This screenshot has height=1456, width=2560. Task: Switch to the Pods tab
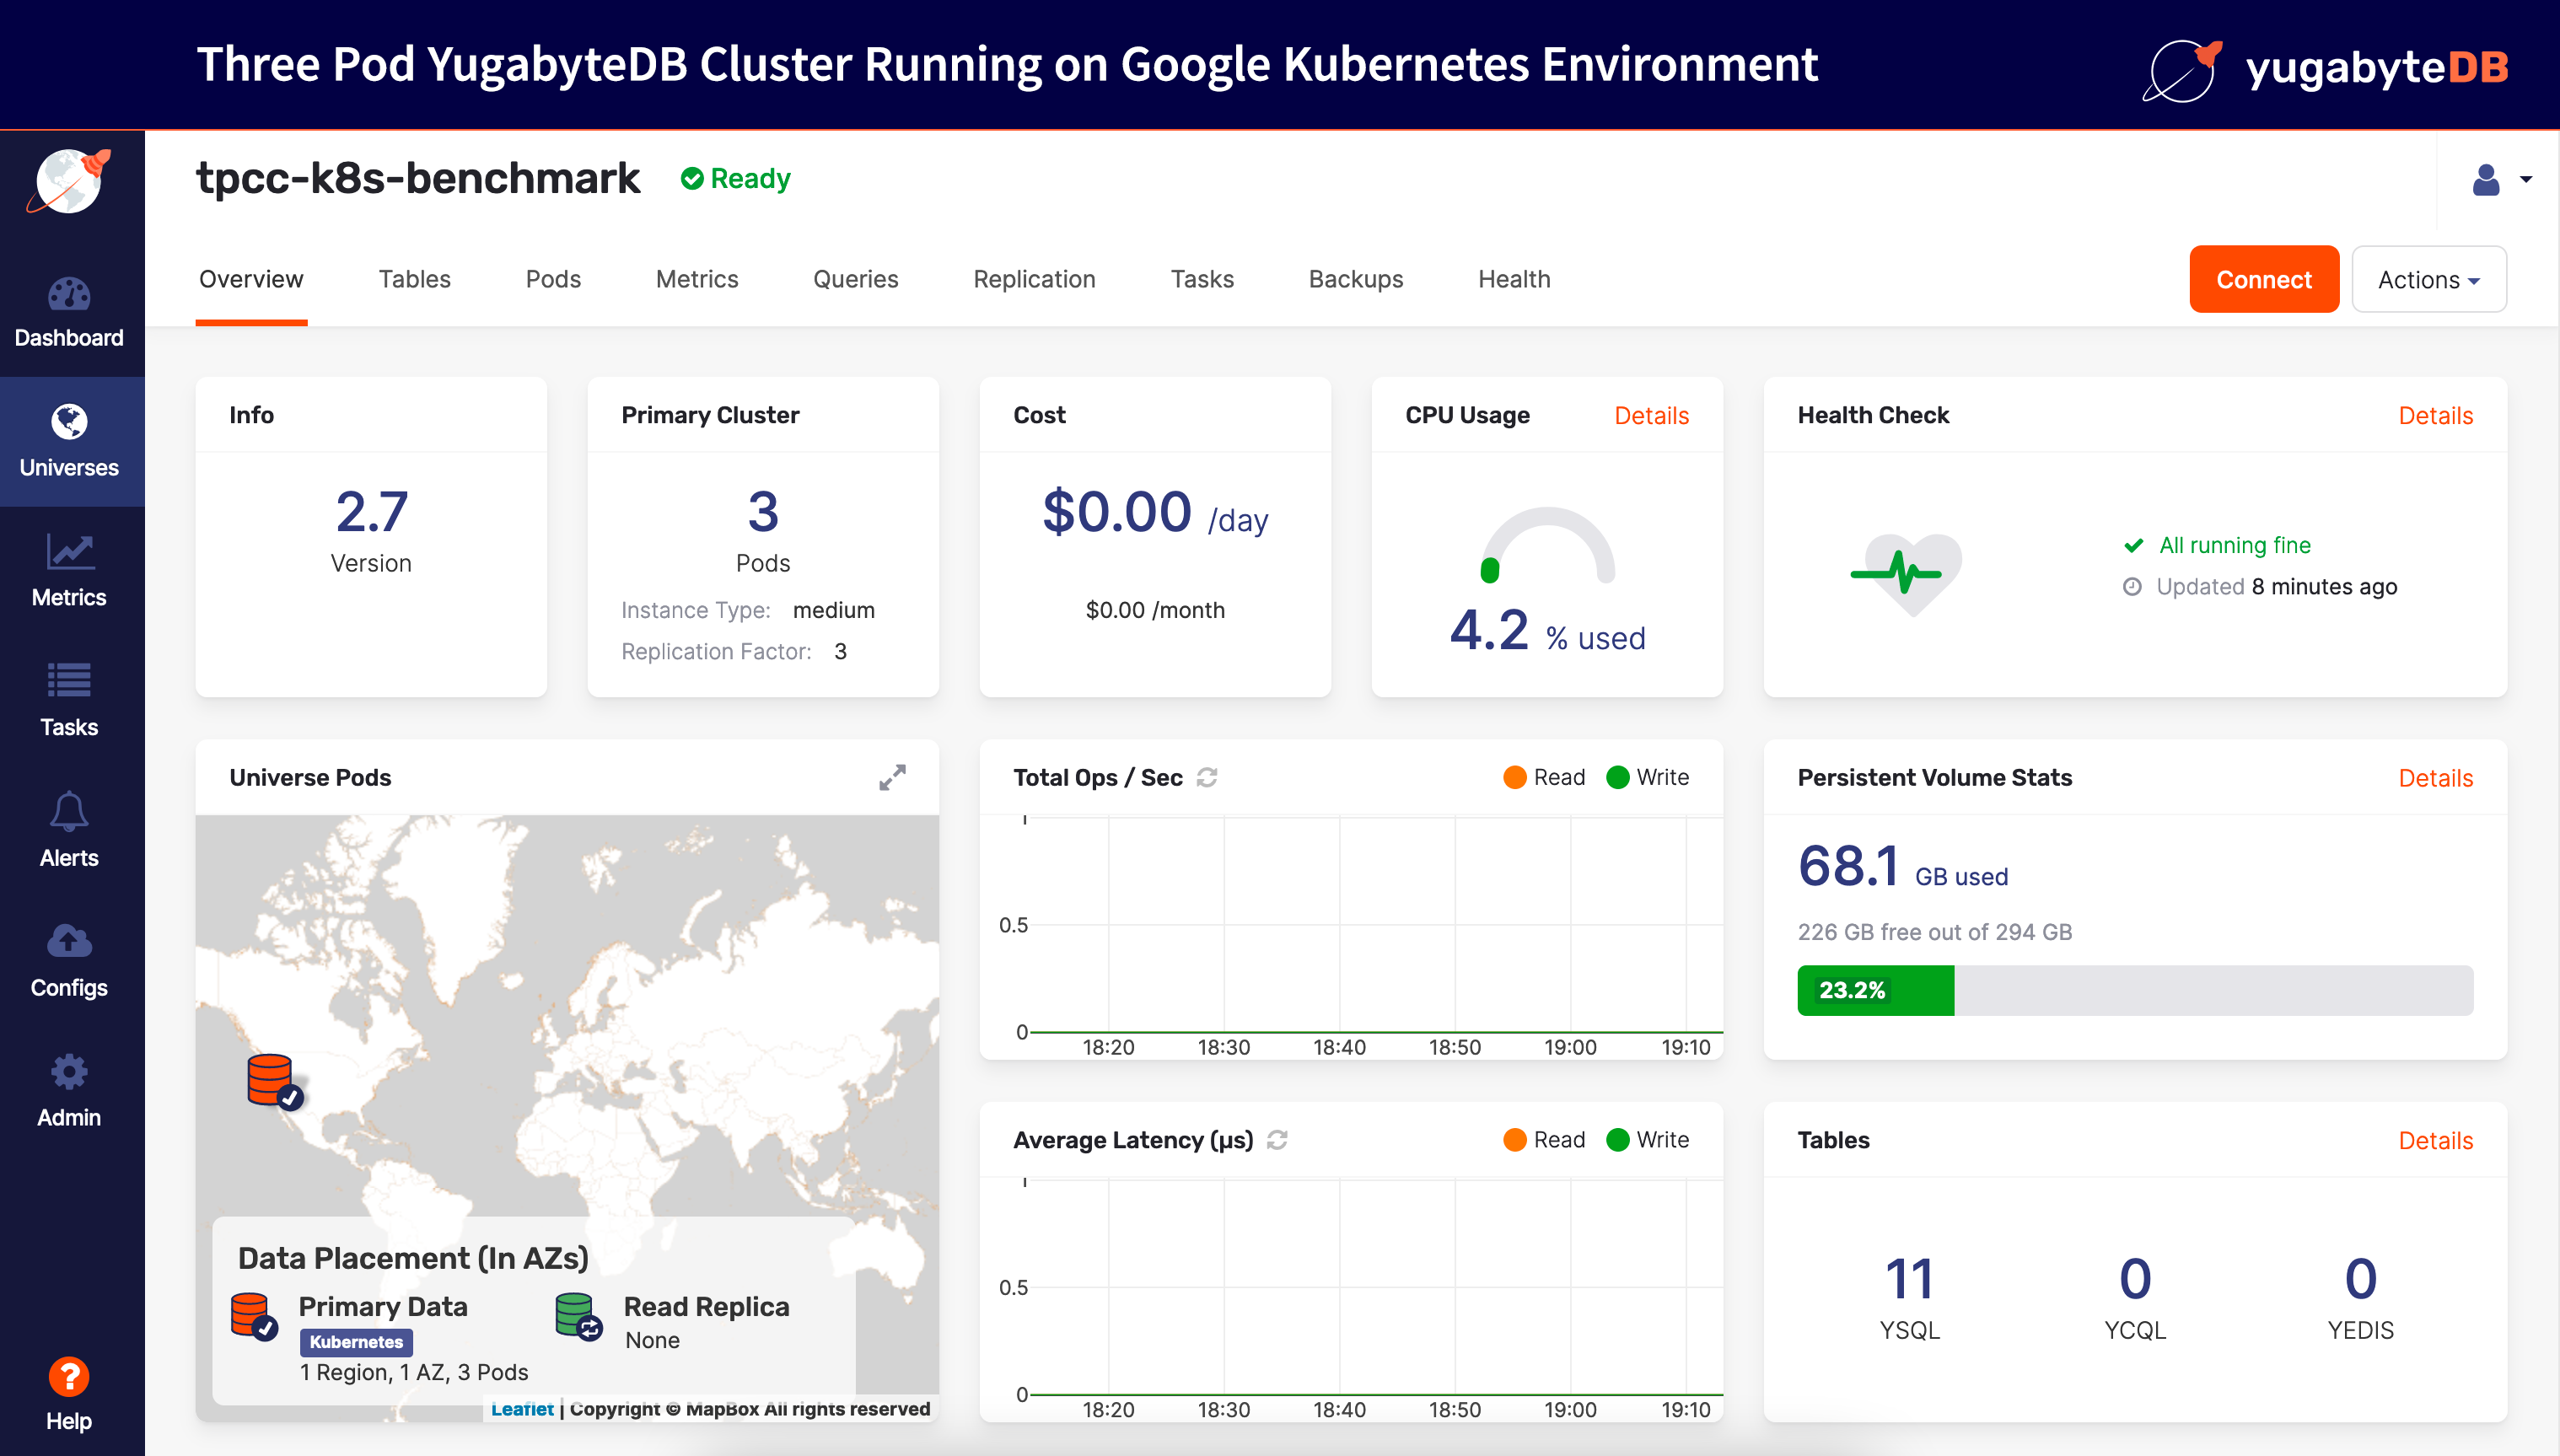point(553,279)
